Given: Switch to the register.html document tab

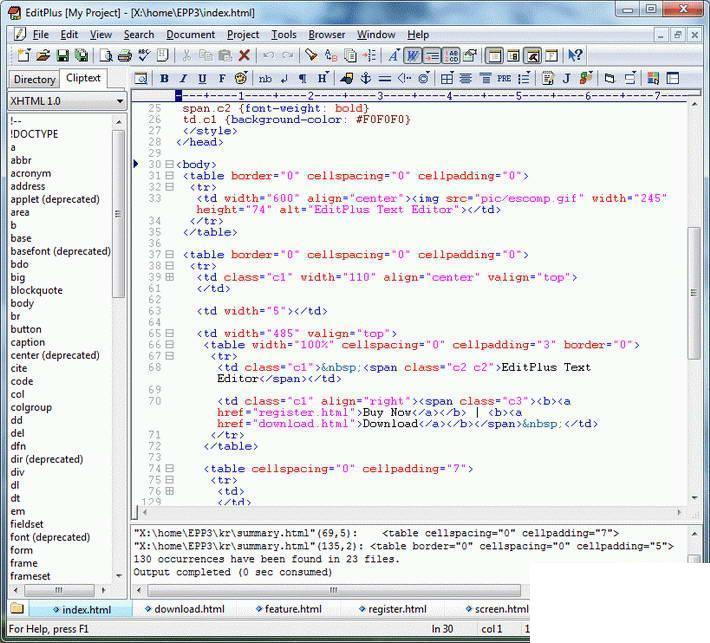Looking at the screenshot, I should point(393,609).
